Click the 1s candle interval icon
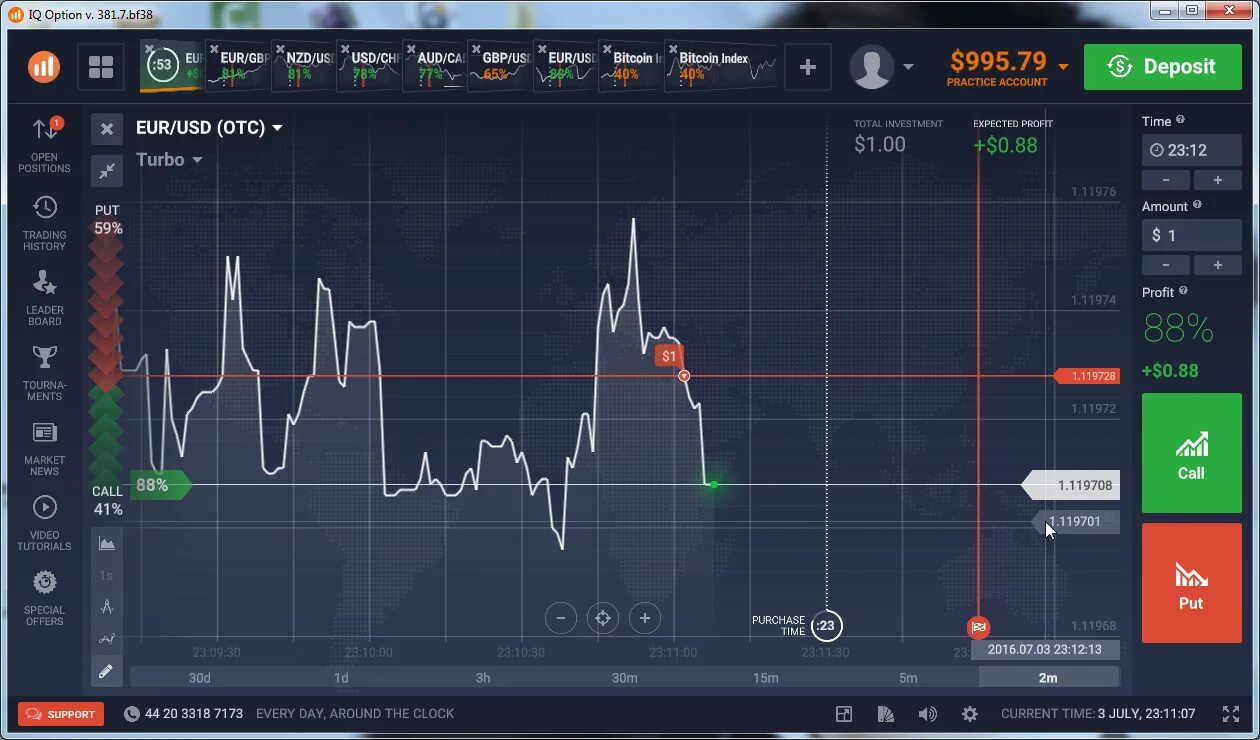This screenshot has height=740, width=1260. (x=107, y=576)
